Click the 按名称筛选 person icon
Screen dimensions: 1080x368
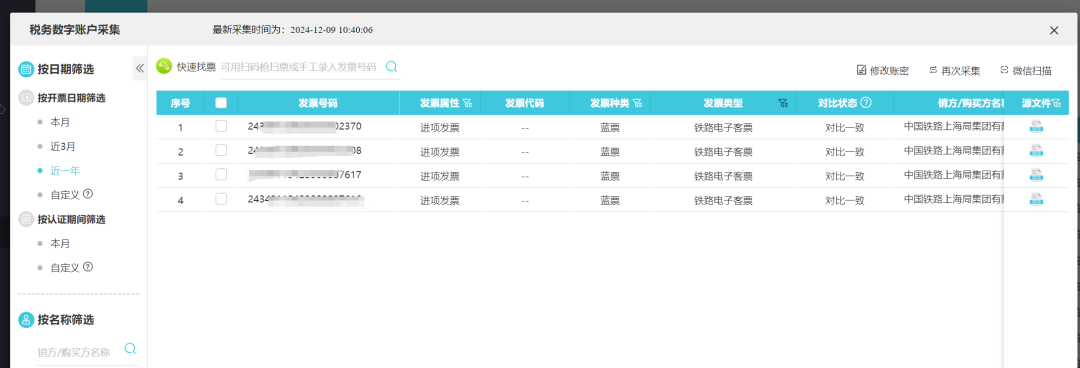point(26,320)
